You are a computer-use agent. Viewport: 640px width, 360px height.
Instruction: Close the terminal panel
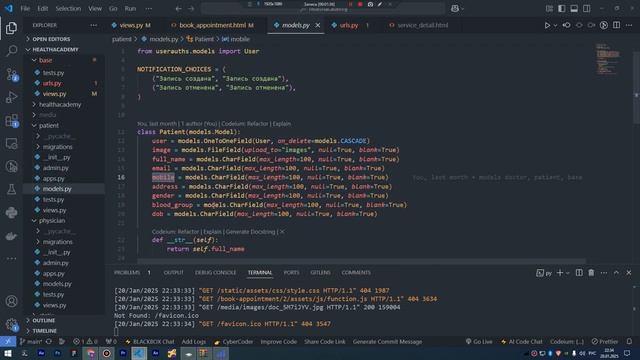(x=629, y=273)
